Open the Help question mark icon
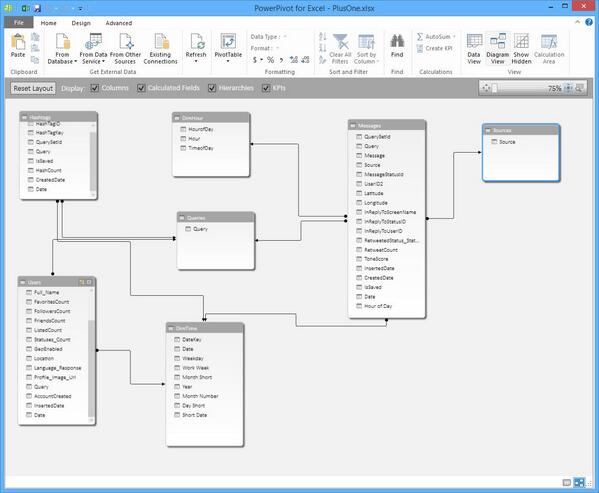The width and height of the screenshot is (599, 493). (x=589, y=22)
